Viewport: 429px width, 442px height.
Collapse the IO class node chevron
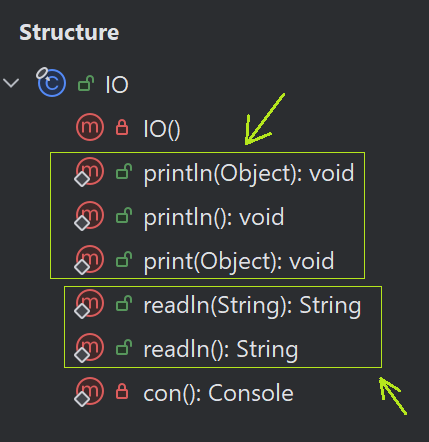click(x=11, y=83)
